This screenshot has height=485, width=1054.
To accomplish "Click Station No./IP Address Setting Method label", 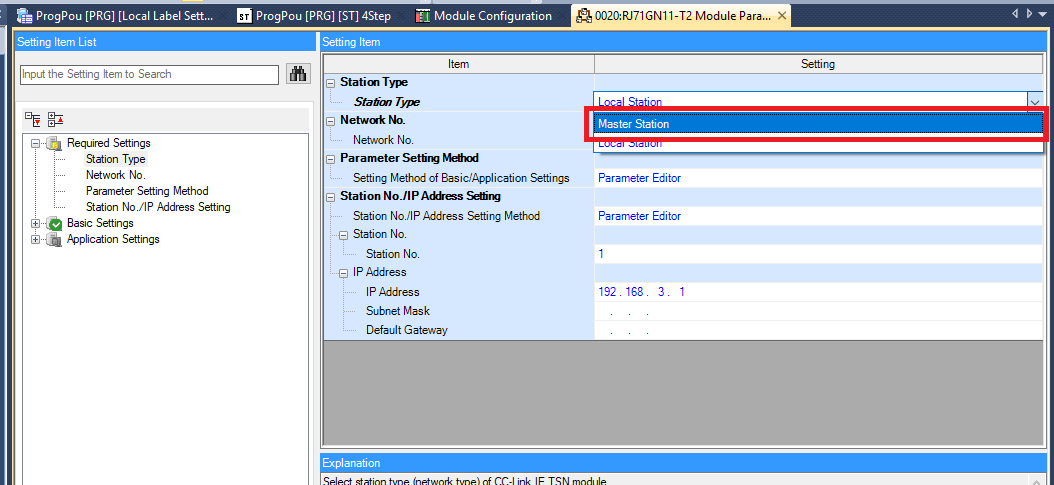I will coord(446,216).
